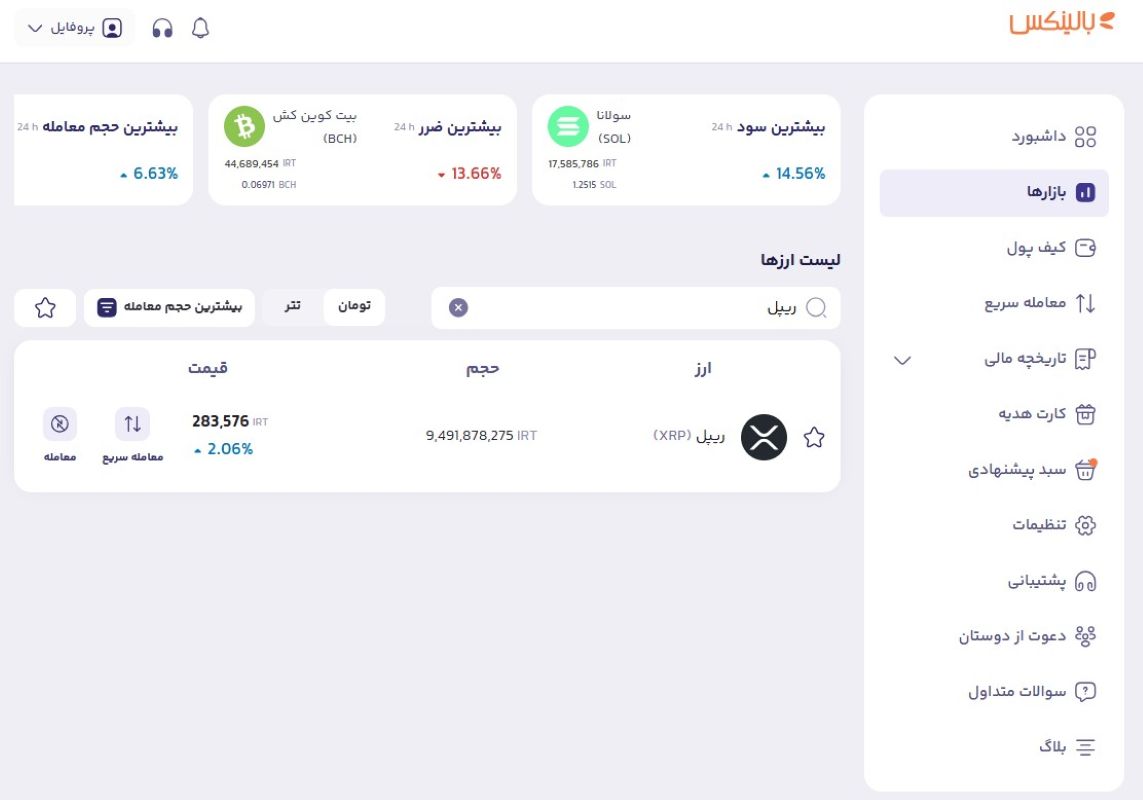This screenshot has width=1143, height=800.
Task: Click the gift card icon
Action: point(1085,414)
